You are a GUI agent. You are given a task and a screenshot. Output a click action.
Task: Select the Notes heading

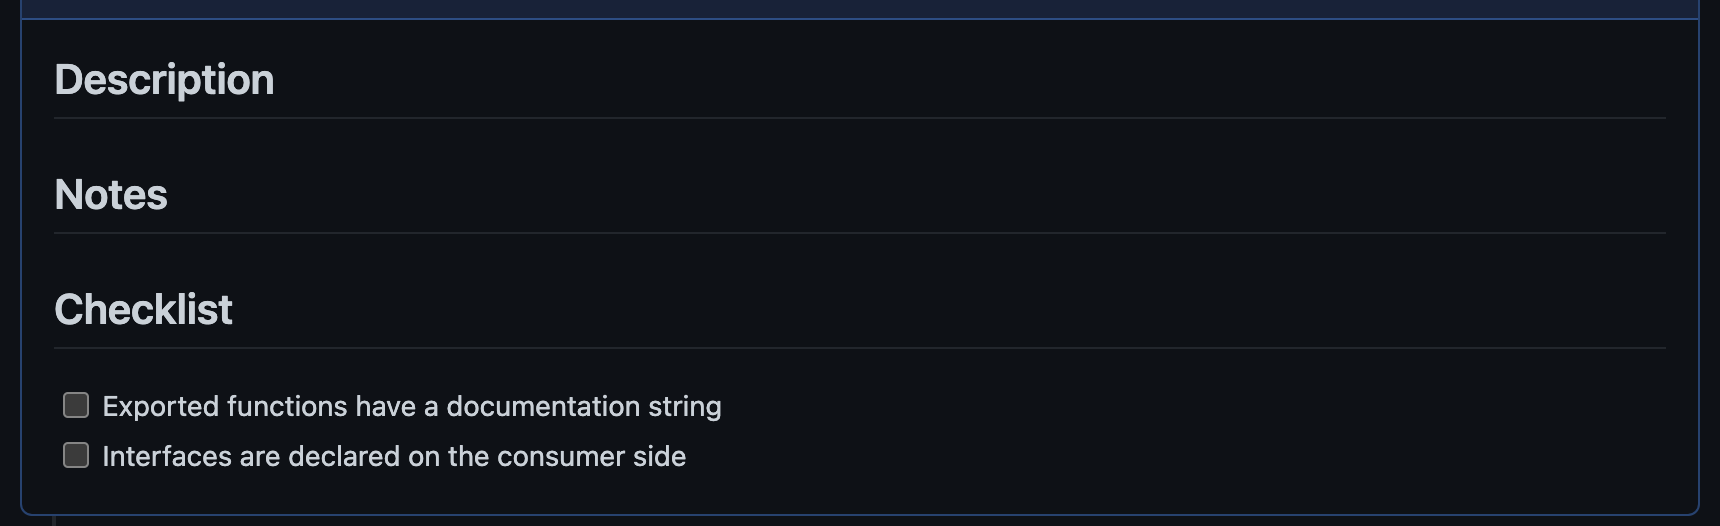click(111, 195)
